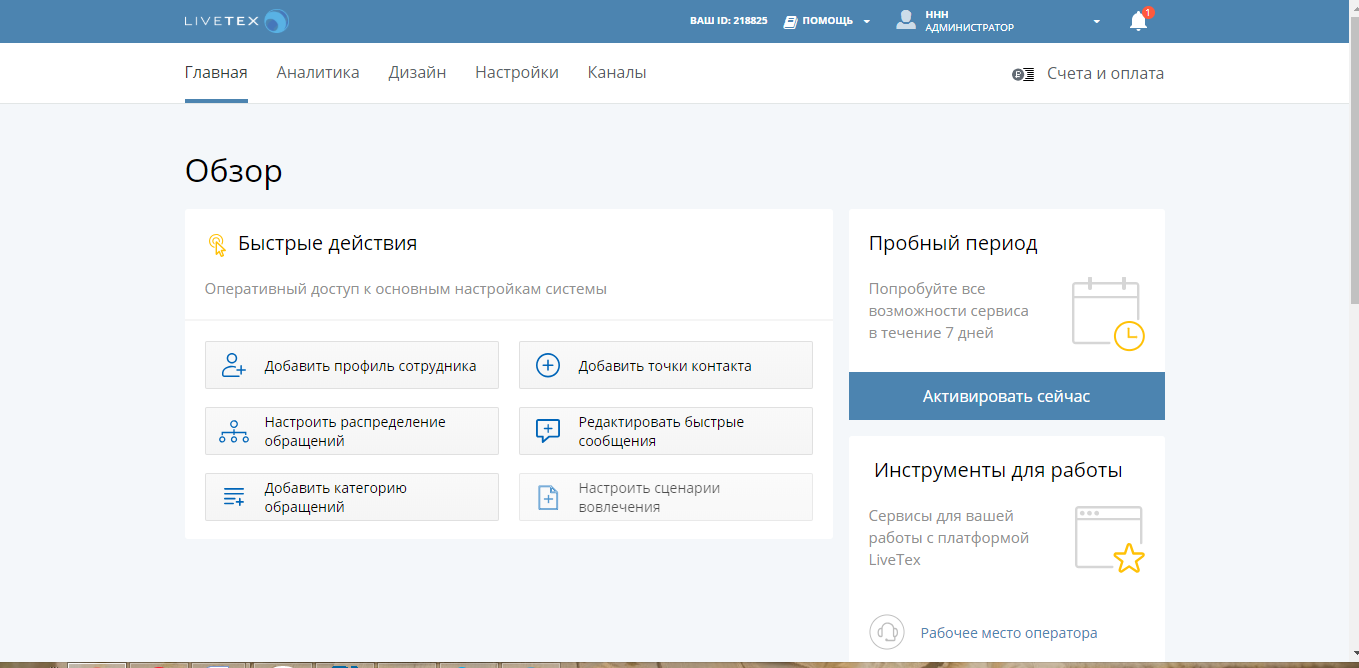Click the operator workspace headset icon
The width and height of the screenshot is (1359, 668).
pyautogui.click(x=887, y=632)
